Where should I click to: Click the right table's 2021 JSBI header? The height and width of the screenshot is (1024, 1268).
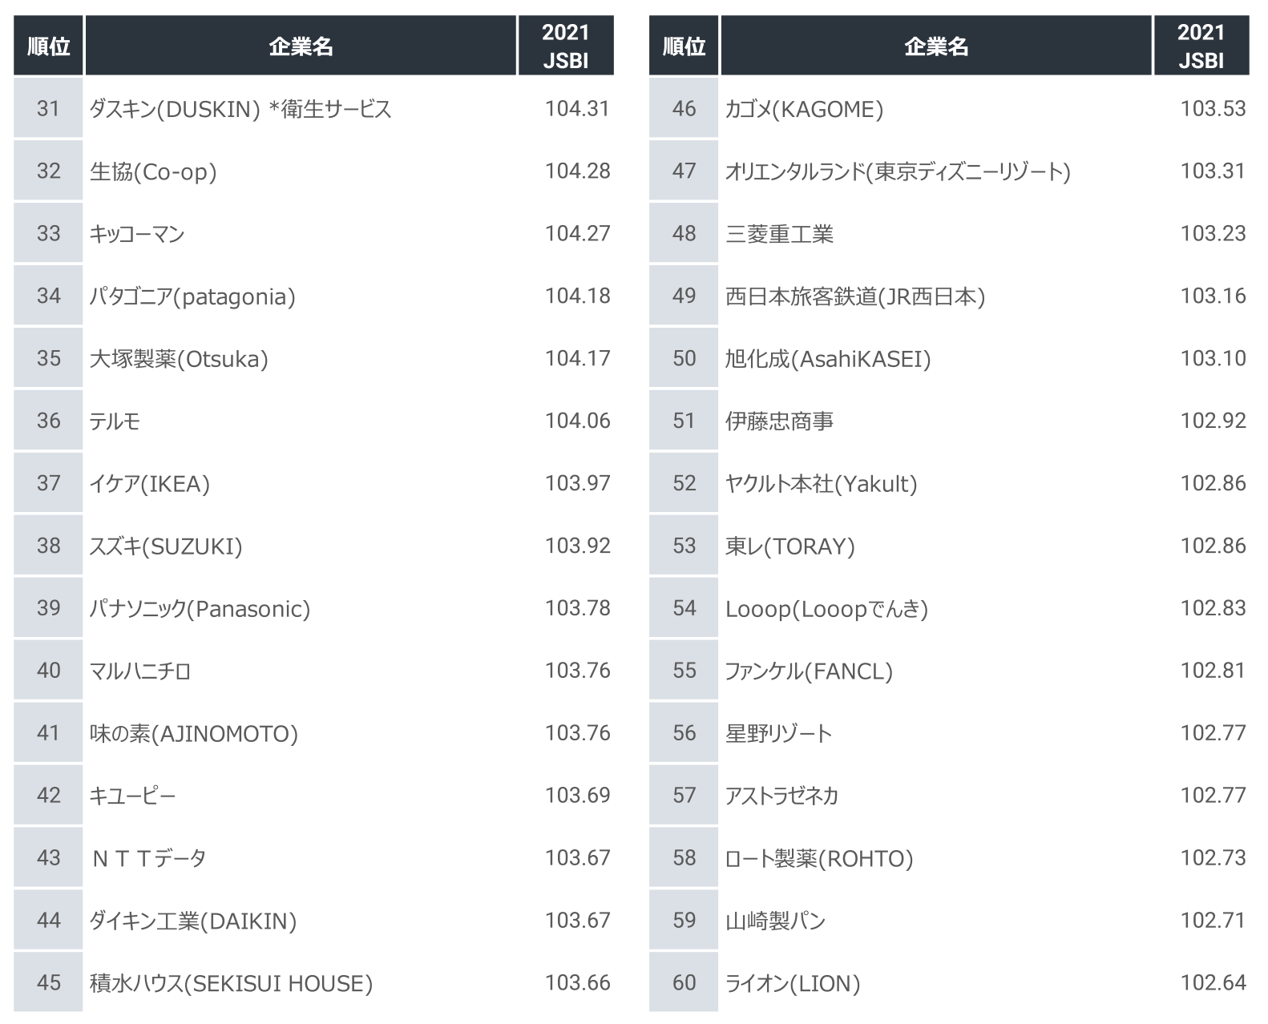1200,46
